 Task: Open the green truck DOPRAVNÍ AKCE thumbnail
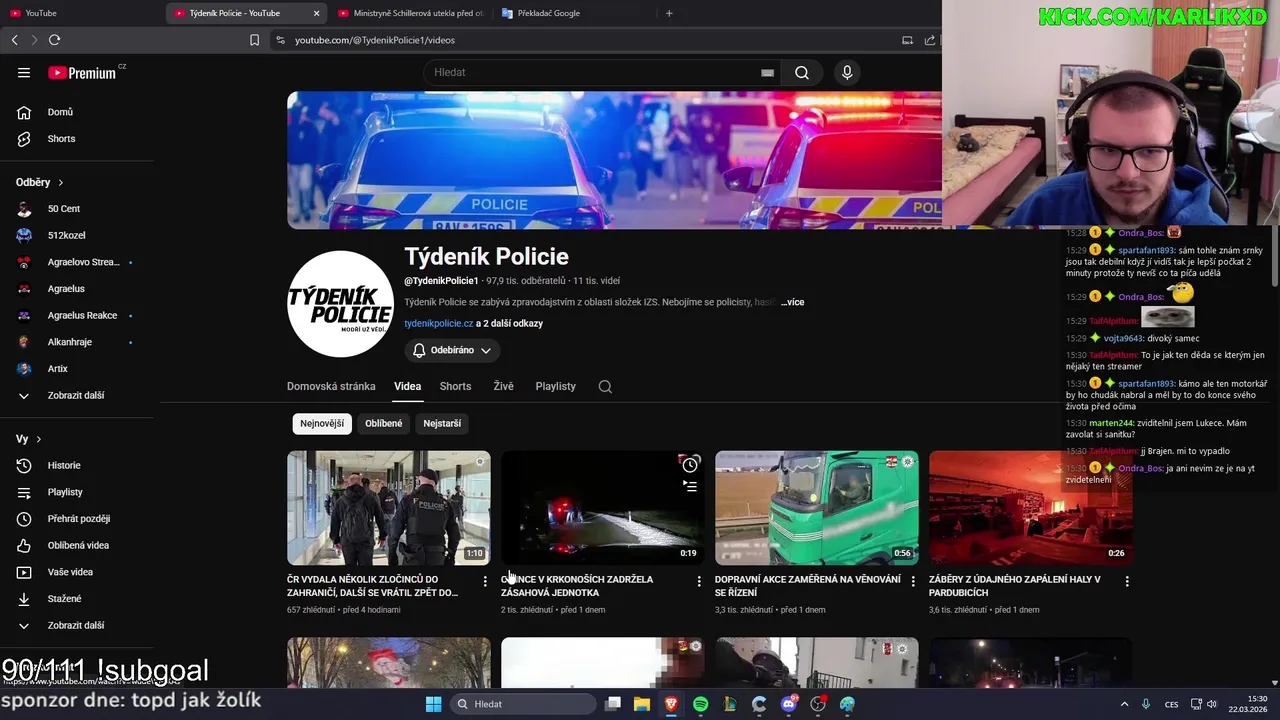point(817,508)
